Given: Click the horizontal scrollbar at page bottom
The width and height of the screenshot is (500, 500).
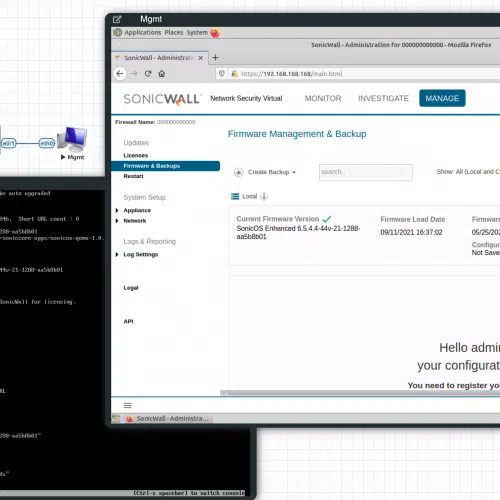Looking at the screenshot, I should click(x=360, y=393).
